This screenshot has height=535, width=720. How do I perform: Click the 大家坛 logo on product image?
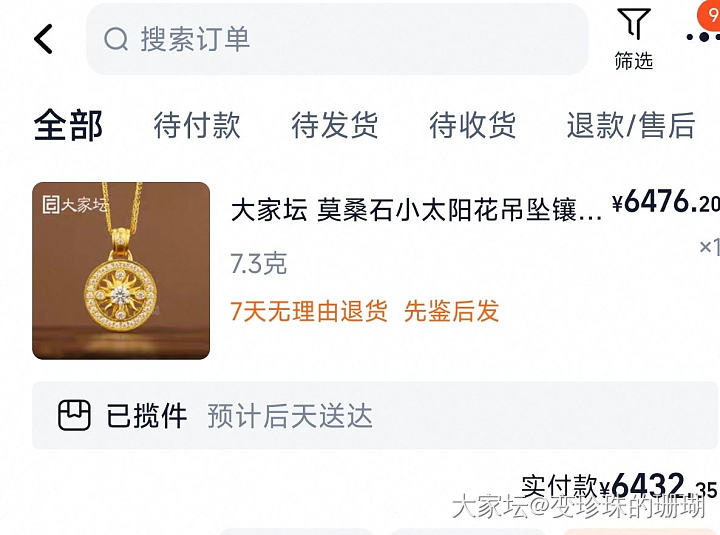[76, 204]
